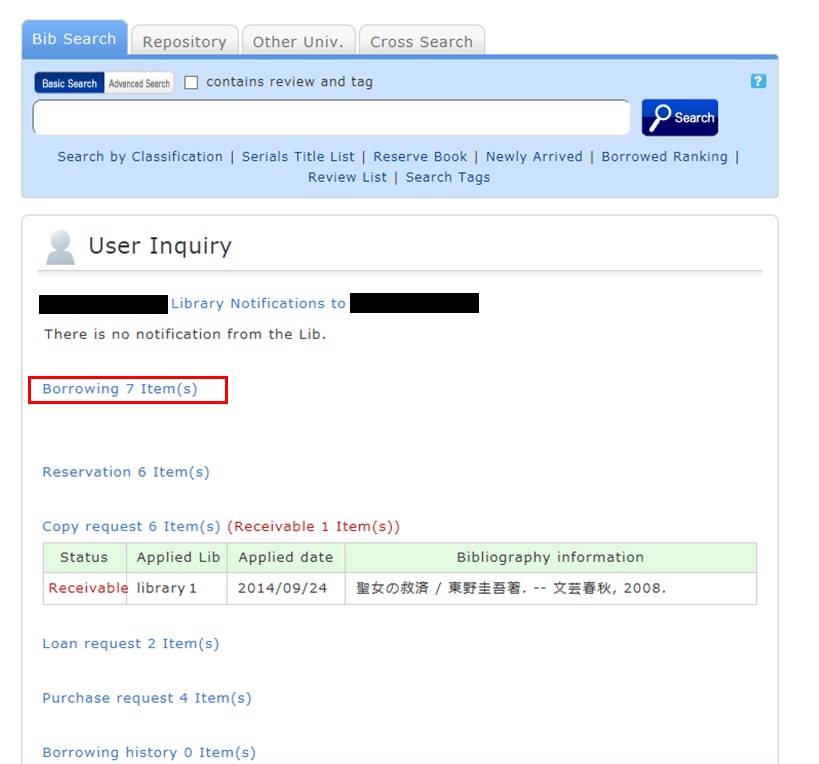819x764 pixels.
Task: Open Library Notifications link
Action: click(x=258, y=304)
